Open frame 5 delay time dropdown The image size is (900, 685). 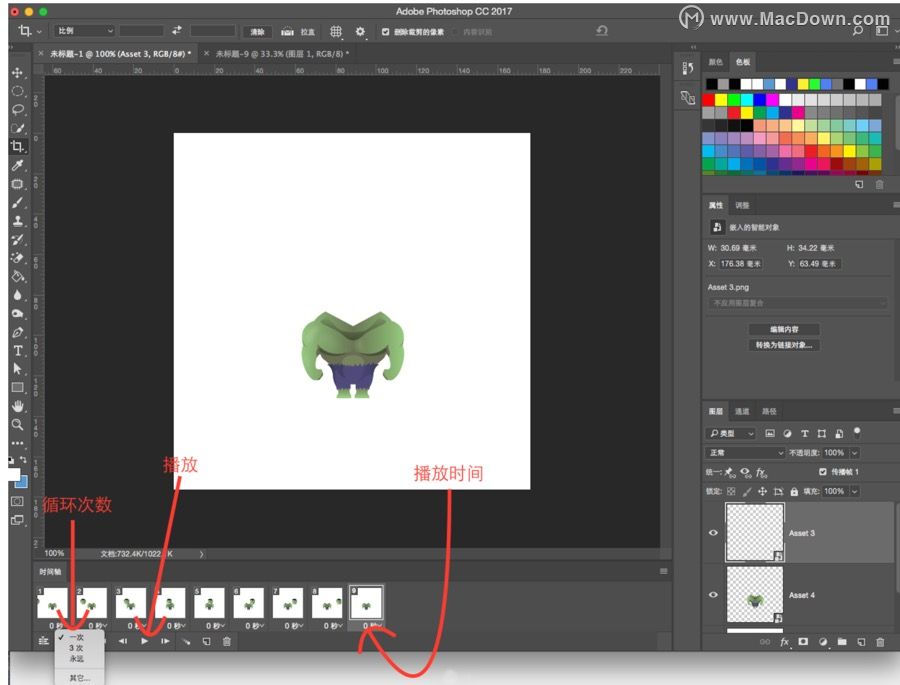click(215, 625)
